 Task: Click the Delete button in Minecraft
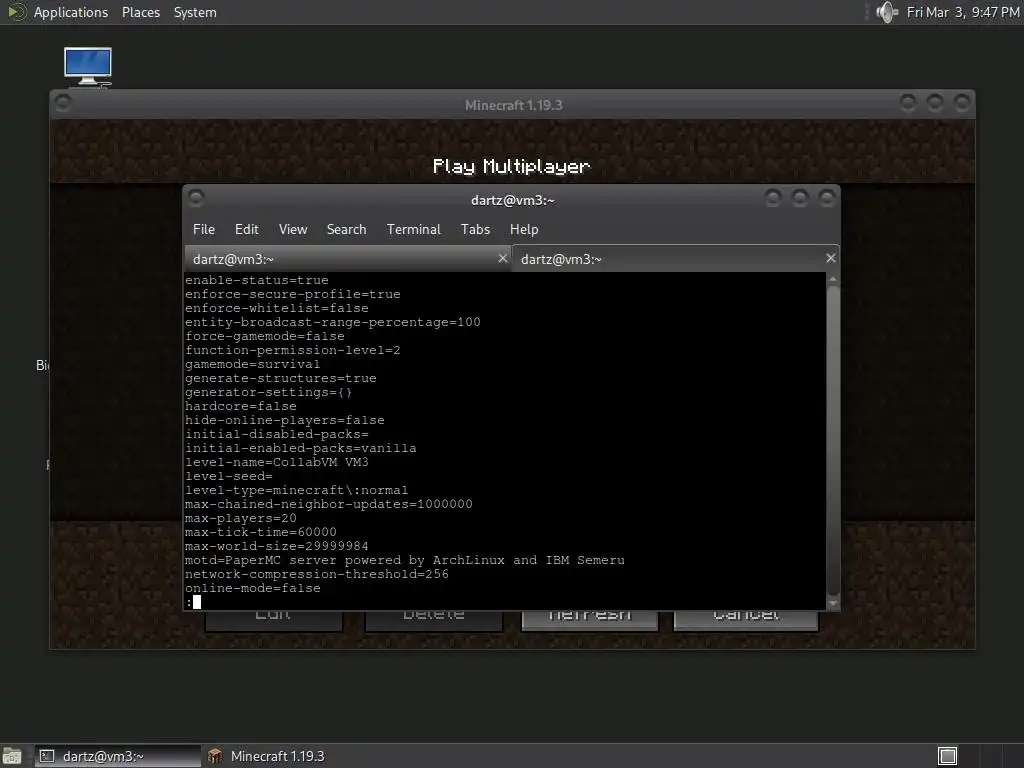(x=434, y=619)
